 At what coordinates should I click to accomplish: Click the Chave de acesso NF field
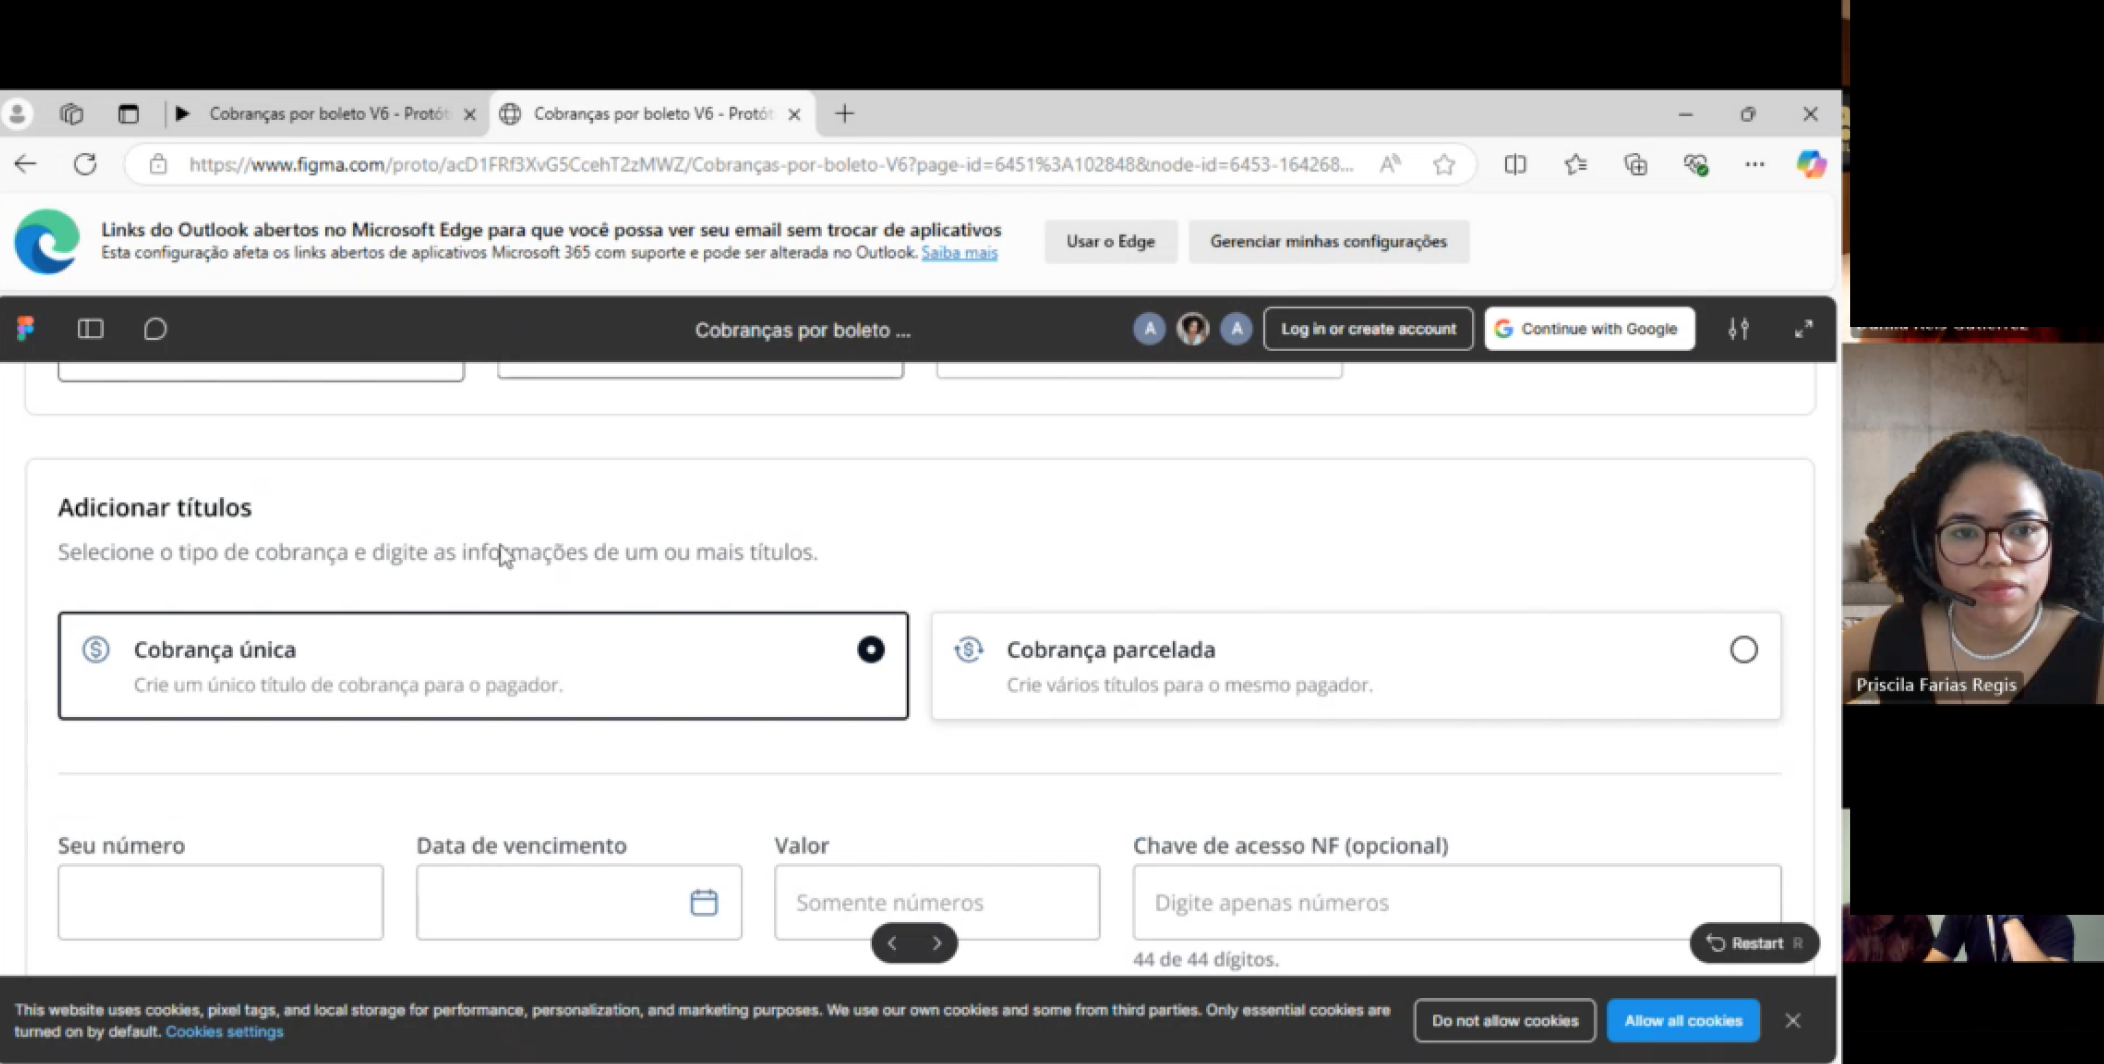pyautogui.click(x=1456, y=902)
